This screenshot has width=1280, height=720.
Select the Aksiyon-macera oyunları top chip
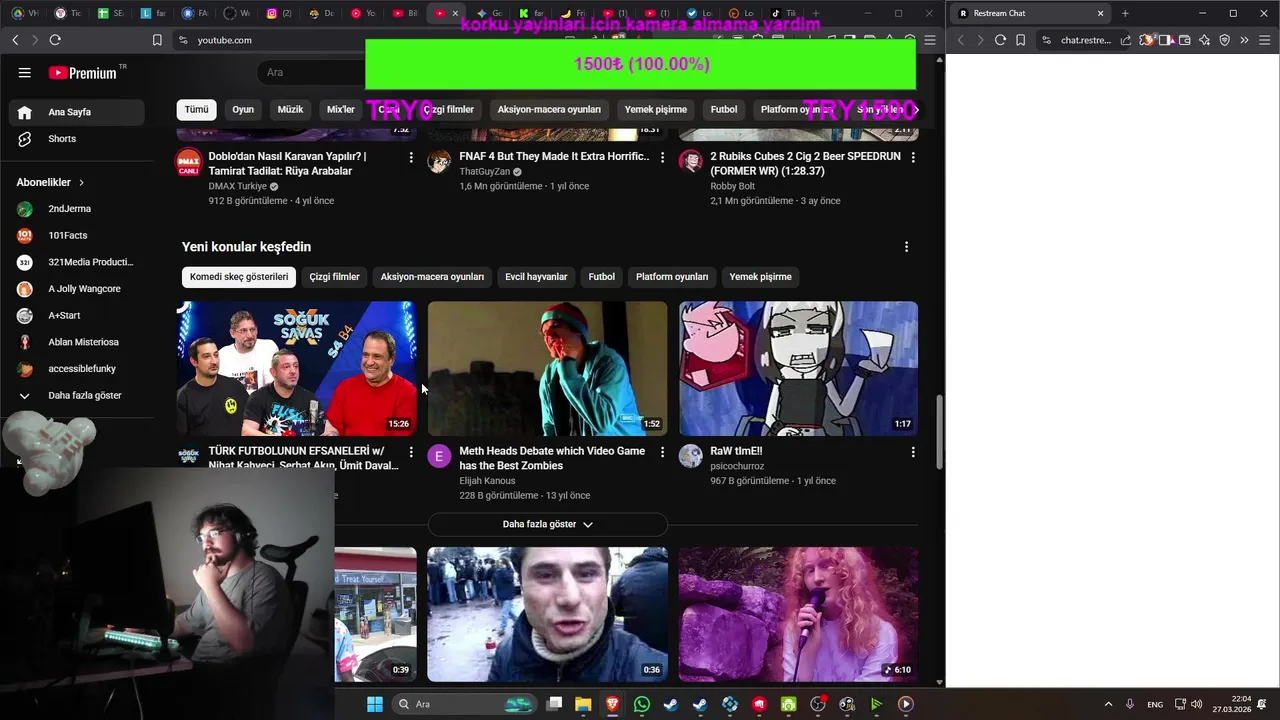[549, 109]
